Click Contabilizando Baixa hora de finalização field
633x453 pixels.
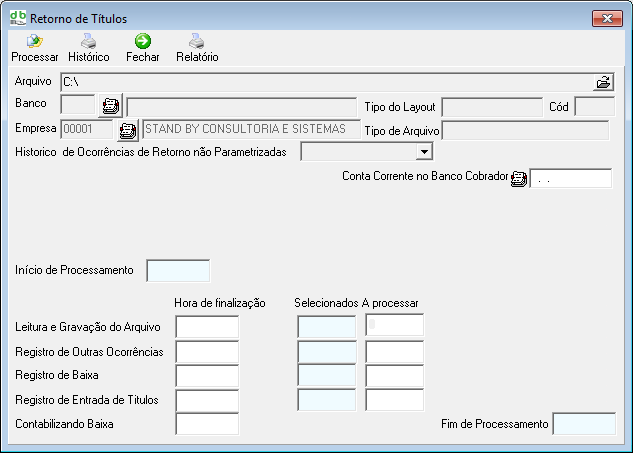tap(207, 424)
